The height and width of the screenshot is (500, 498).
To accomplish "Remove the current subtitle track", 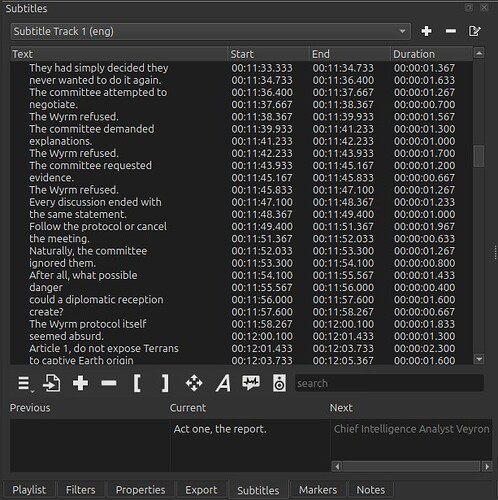I will 451,31.
